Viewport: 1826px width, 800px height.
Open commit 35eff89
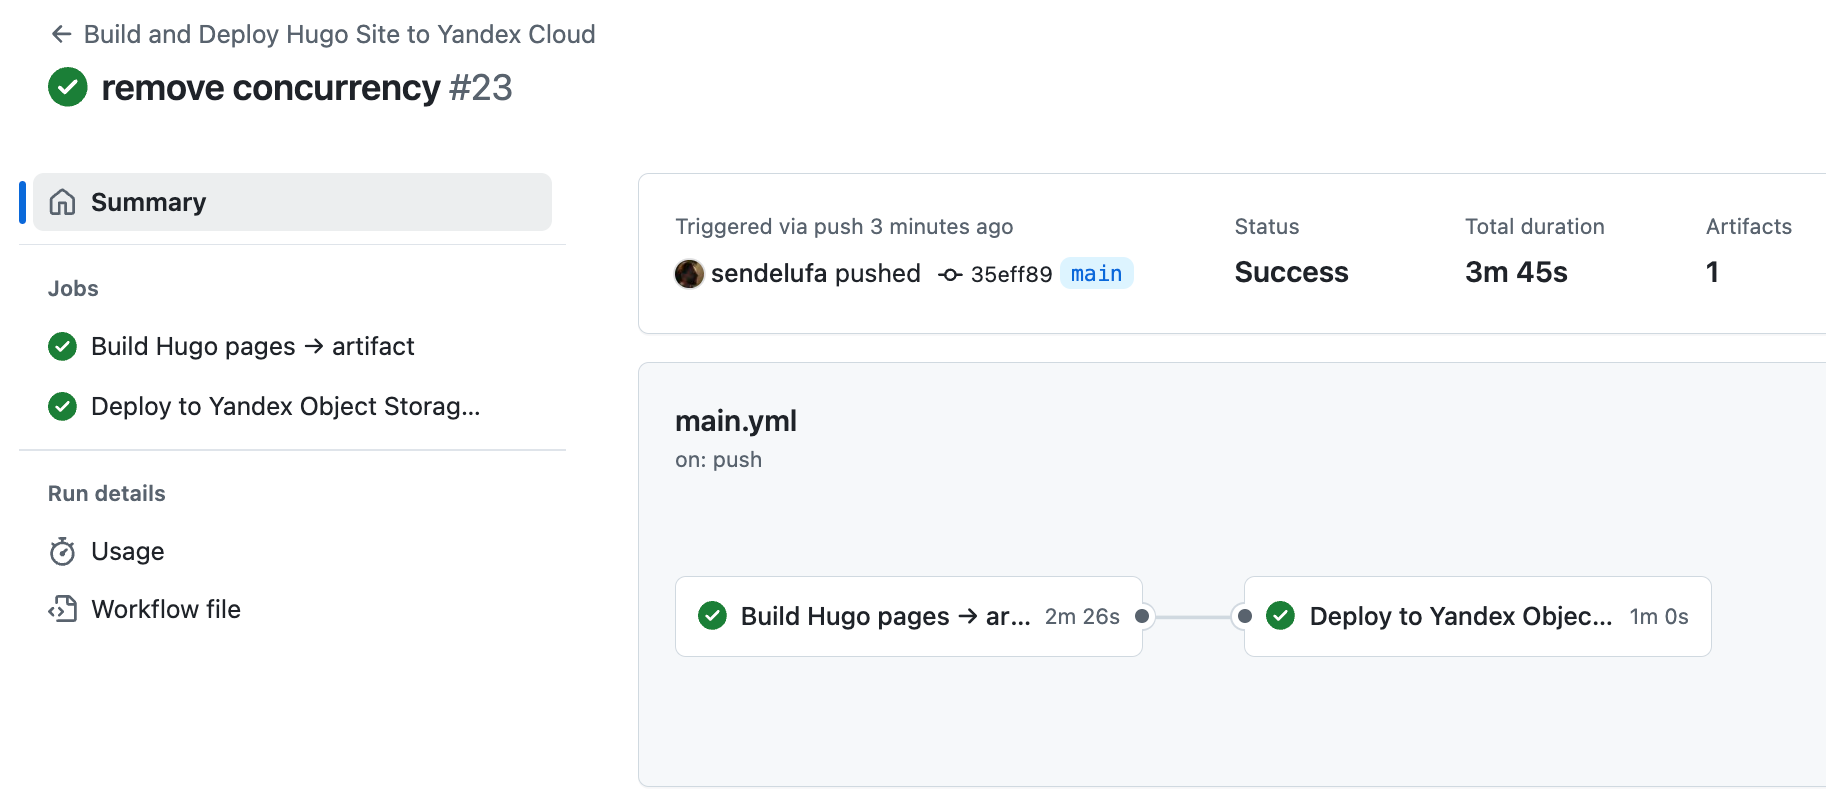point(1011,274)
